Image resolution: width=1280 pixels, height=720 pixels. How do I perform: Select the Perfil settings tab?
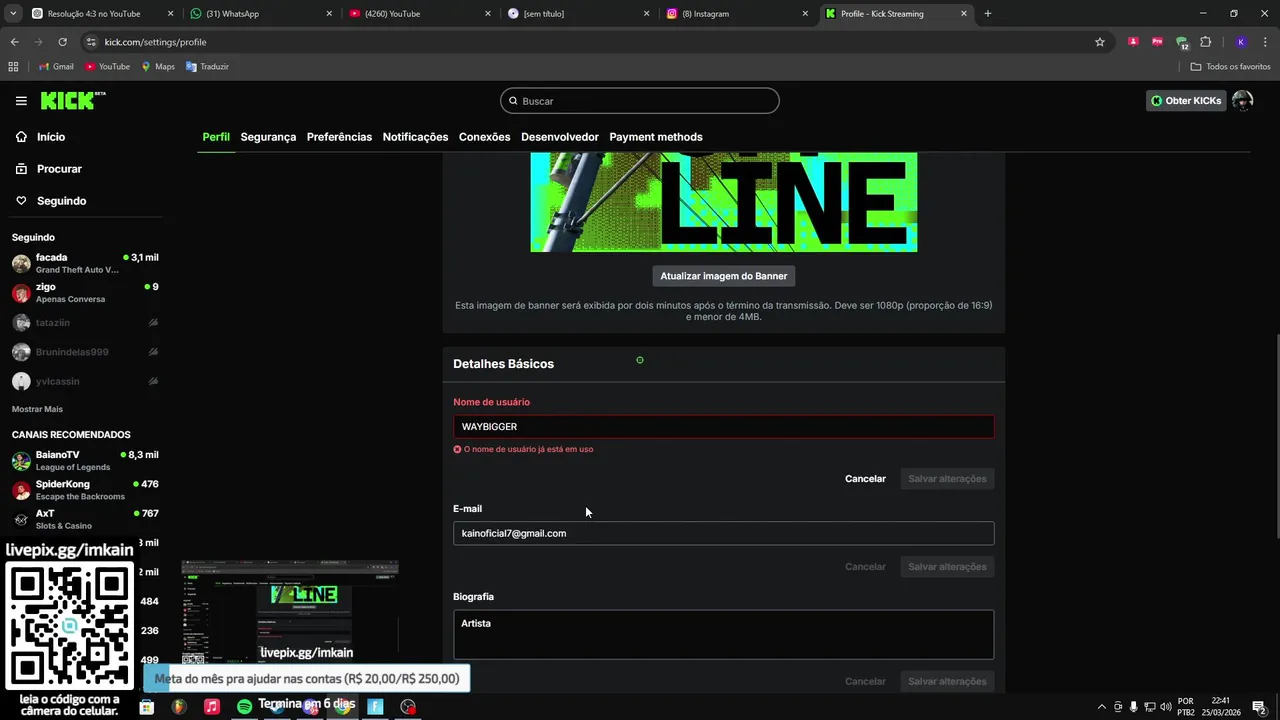click(216, 137)
